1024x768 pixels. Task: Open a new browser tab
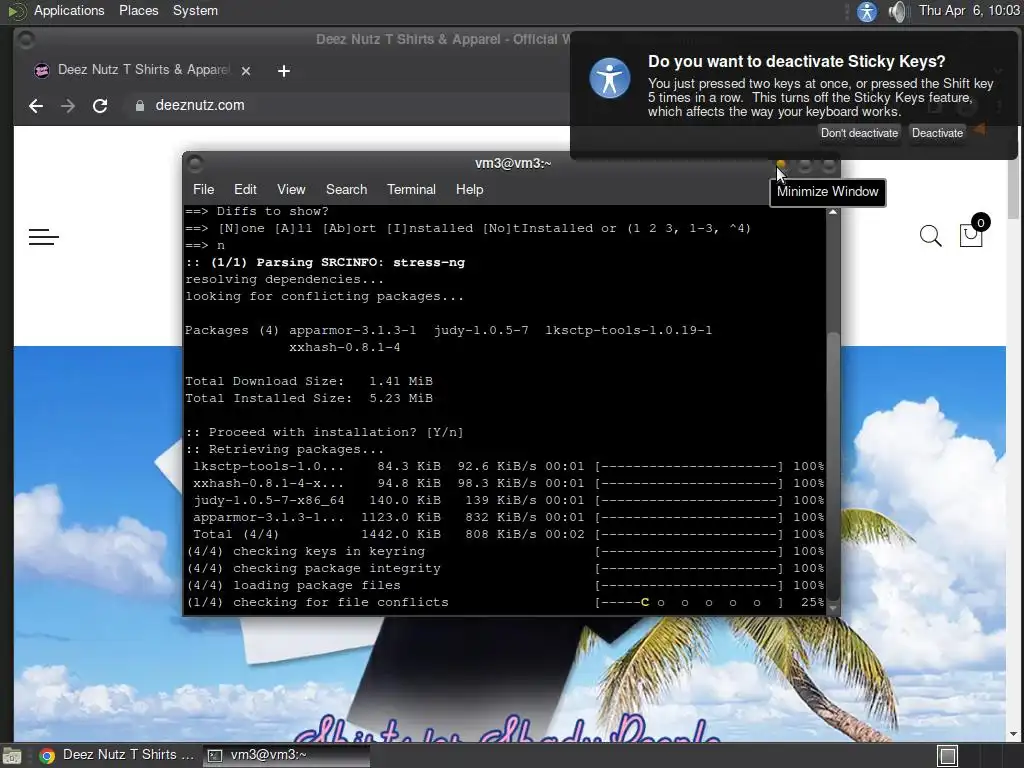(x=283, y=71)
